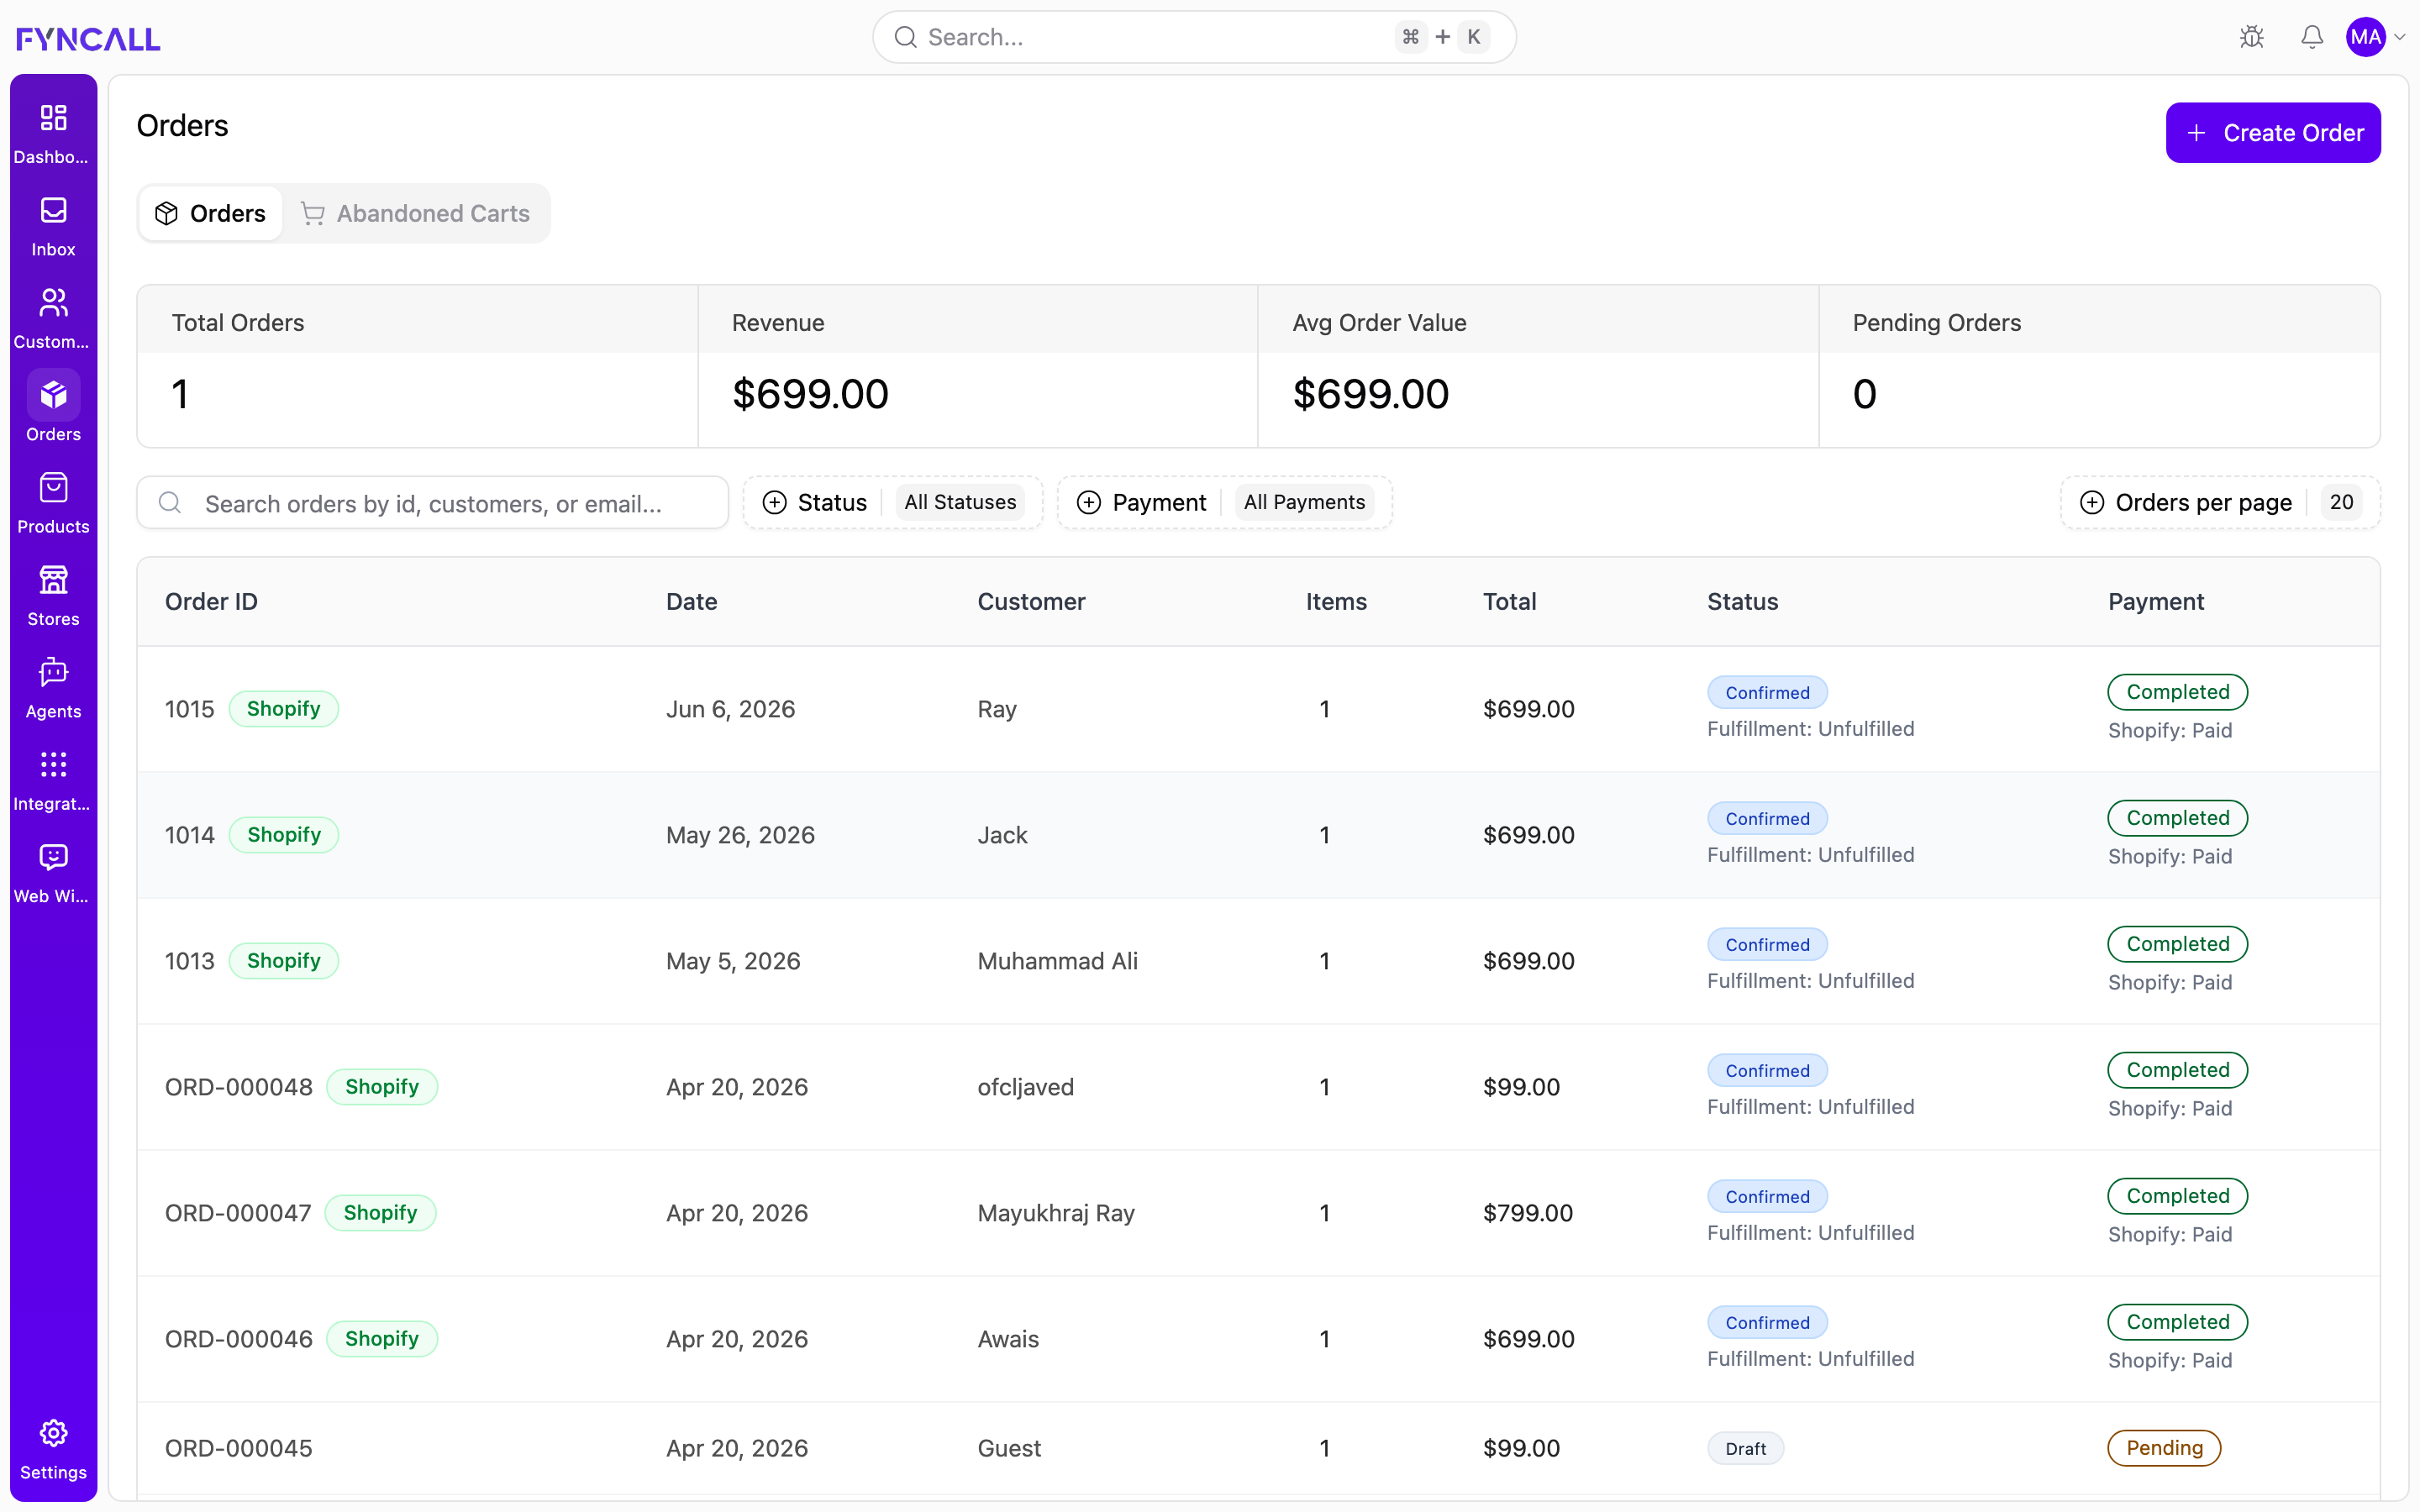Click the Draft badge on ORD-000045
2420x1512 pixels.
coord(1745,1448)
